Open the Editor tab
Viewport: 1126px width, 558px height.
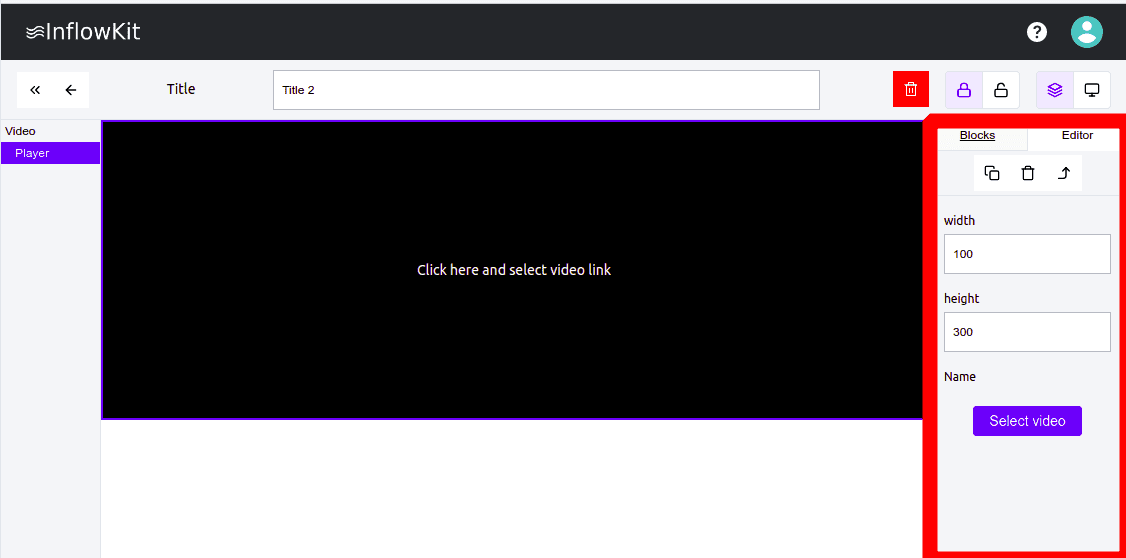click(x=1077, y=135)
